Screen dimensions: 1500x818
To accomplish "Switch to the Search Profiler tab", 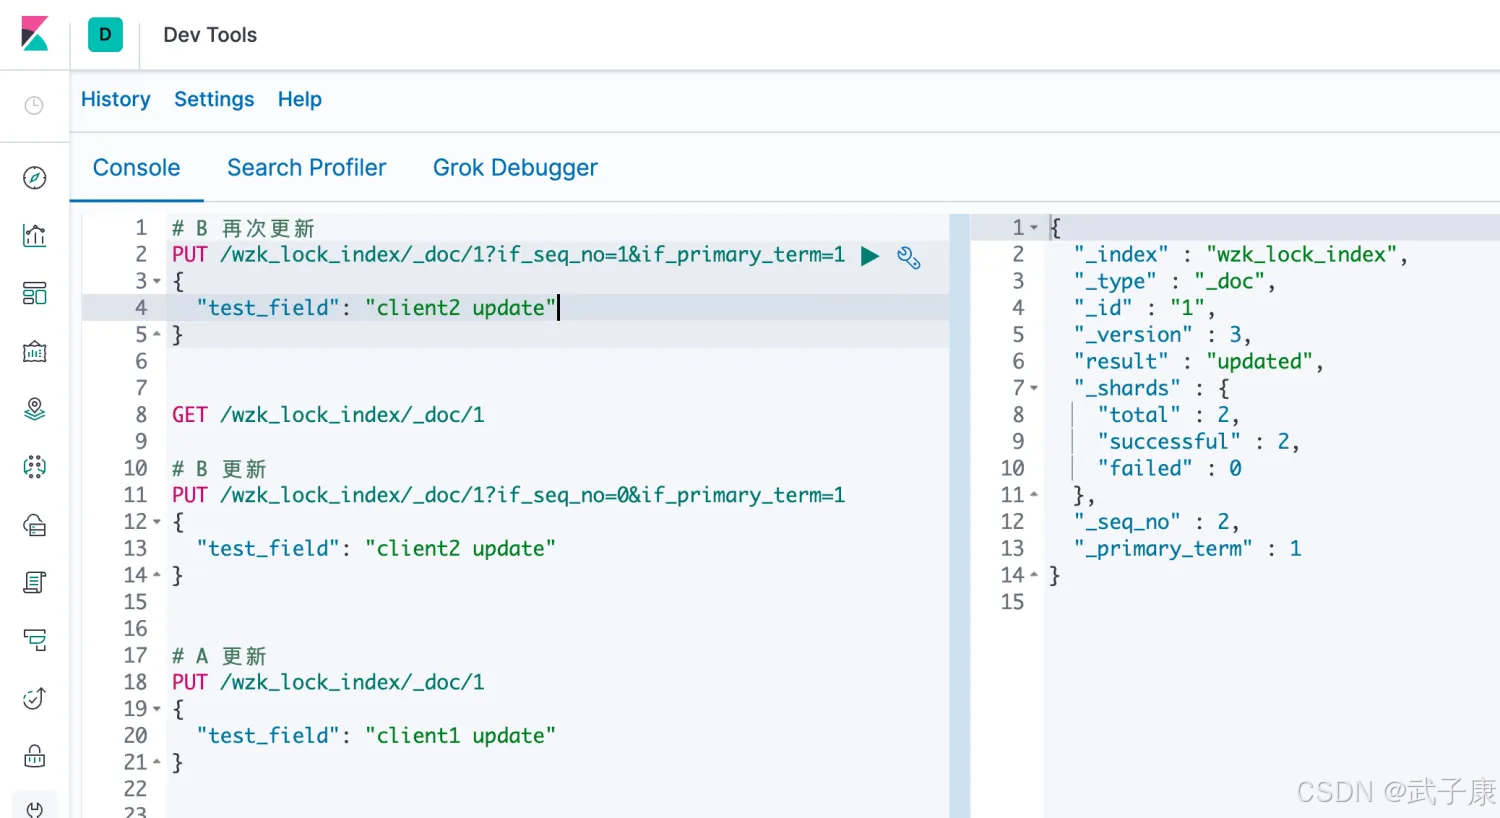I will [306, 168].
